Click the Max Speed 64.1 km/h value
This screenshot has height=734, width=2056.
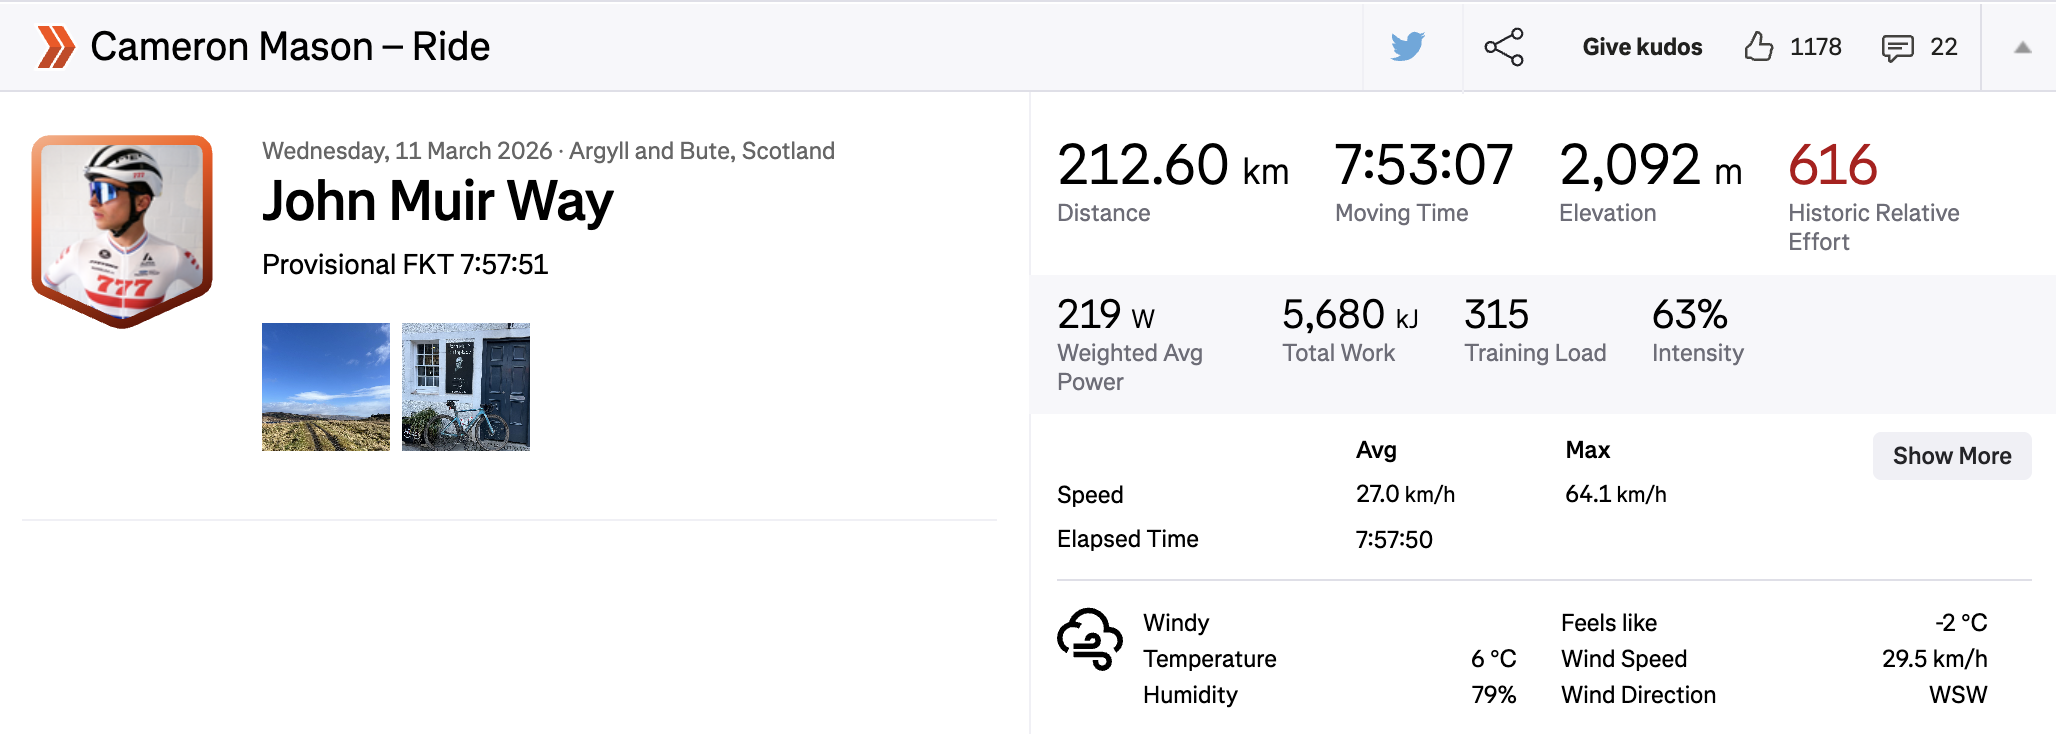(1613, 493)
